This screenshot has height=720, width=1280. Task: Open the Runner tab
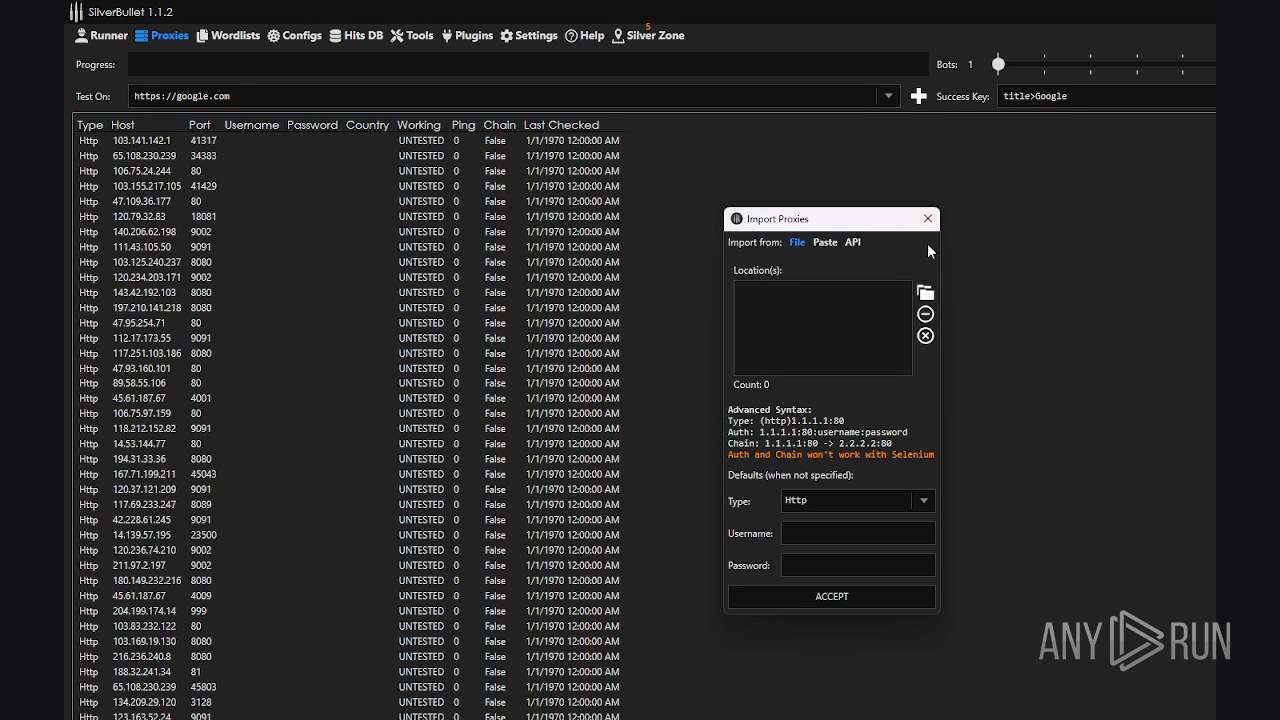[101, 35]
